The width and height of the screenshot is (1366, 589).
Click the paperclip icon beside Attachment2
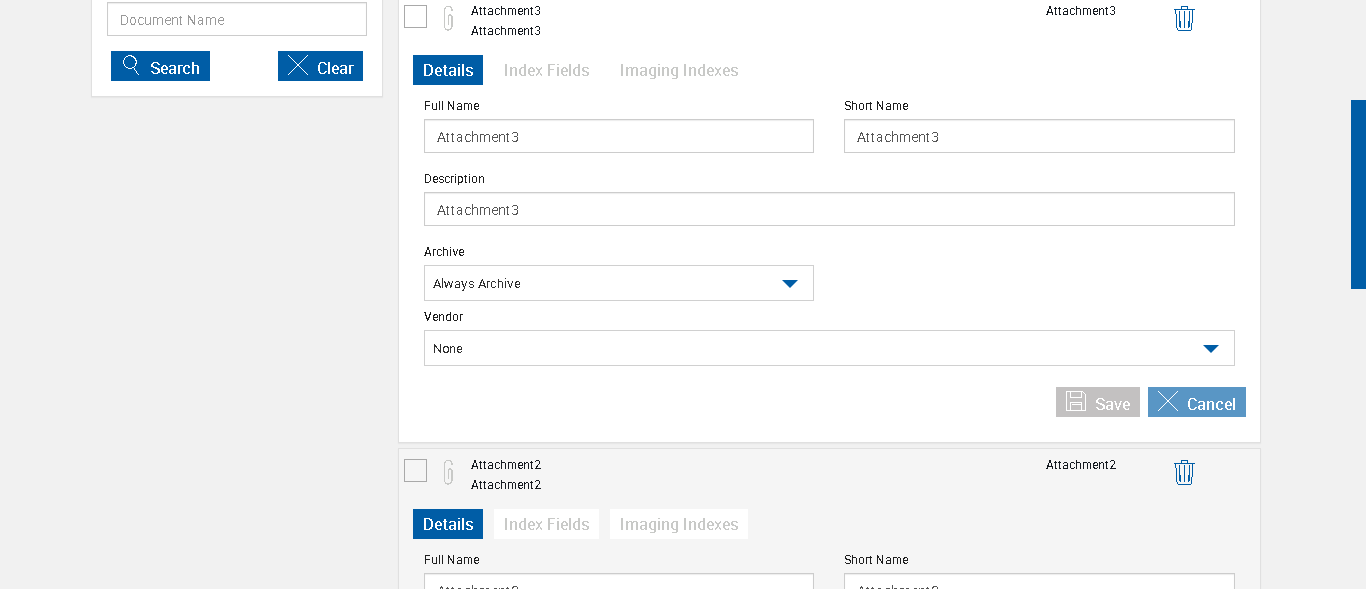point(449,472)
